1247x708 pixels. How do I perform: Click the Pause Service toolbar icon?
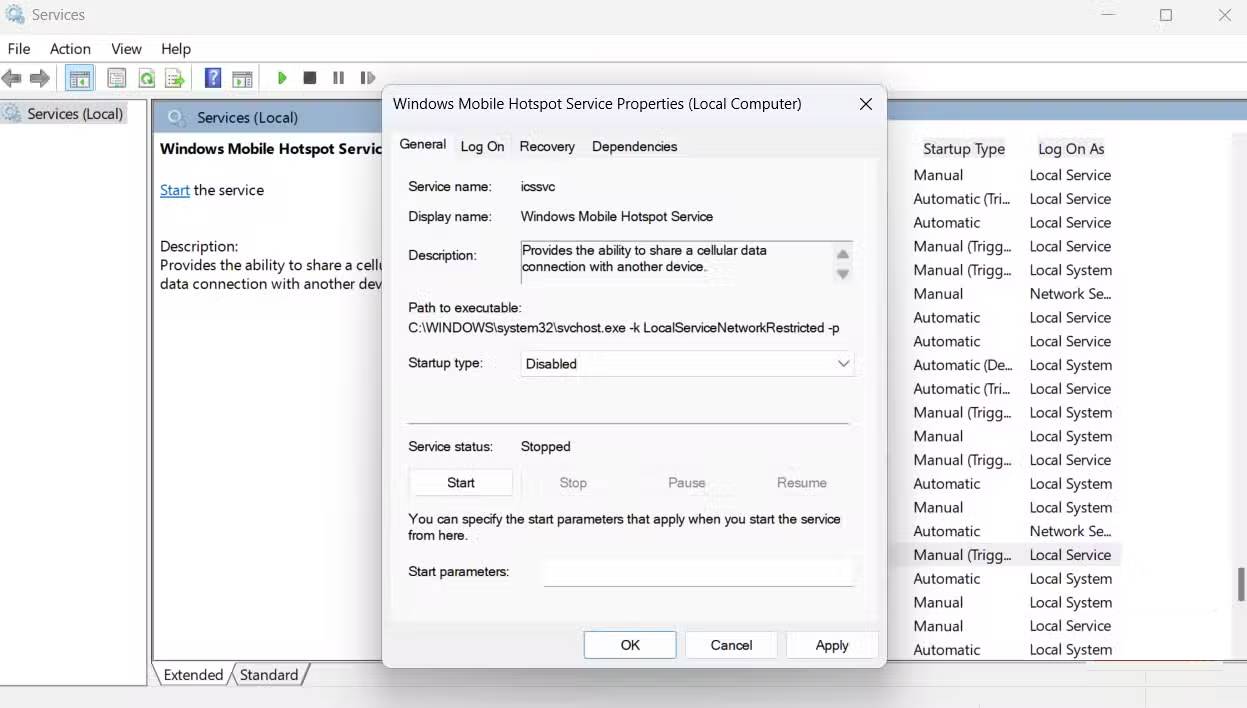337,77
